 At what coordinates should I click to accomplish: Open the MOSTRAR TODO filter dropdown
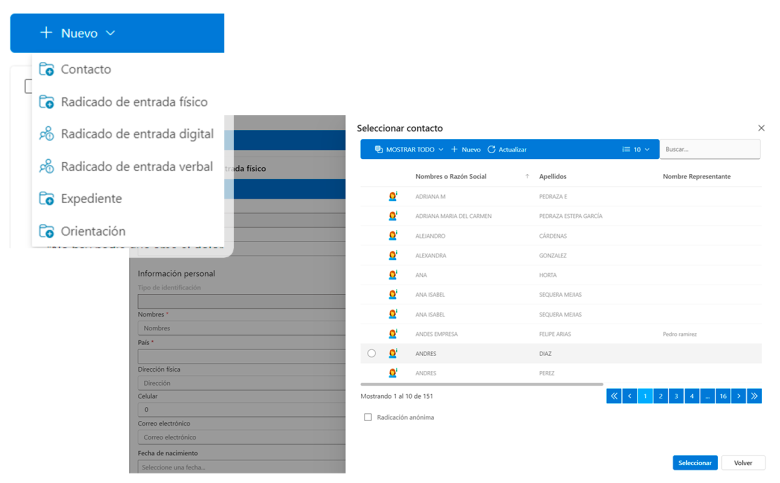409,150
